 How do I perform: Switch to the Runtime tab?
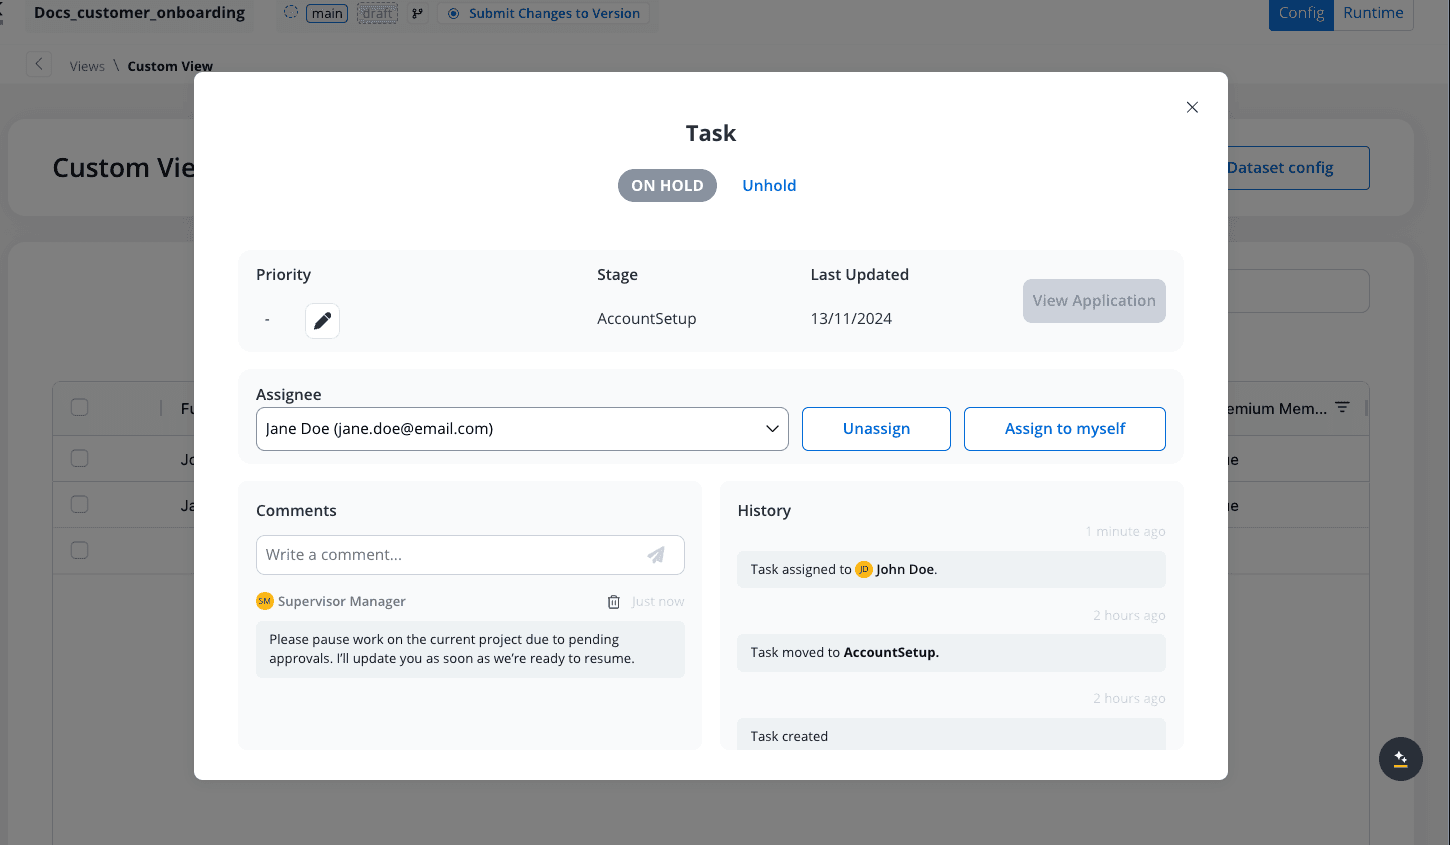[x=1373, y=13]
